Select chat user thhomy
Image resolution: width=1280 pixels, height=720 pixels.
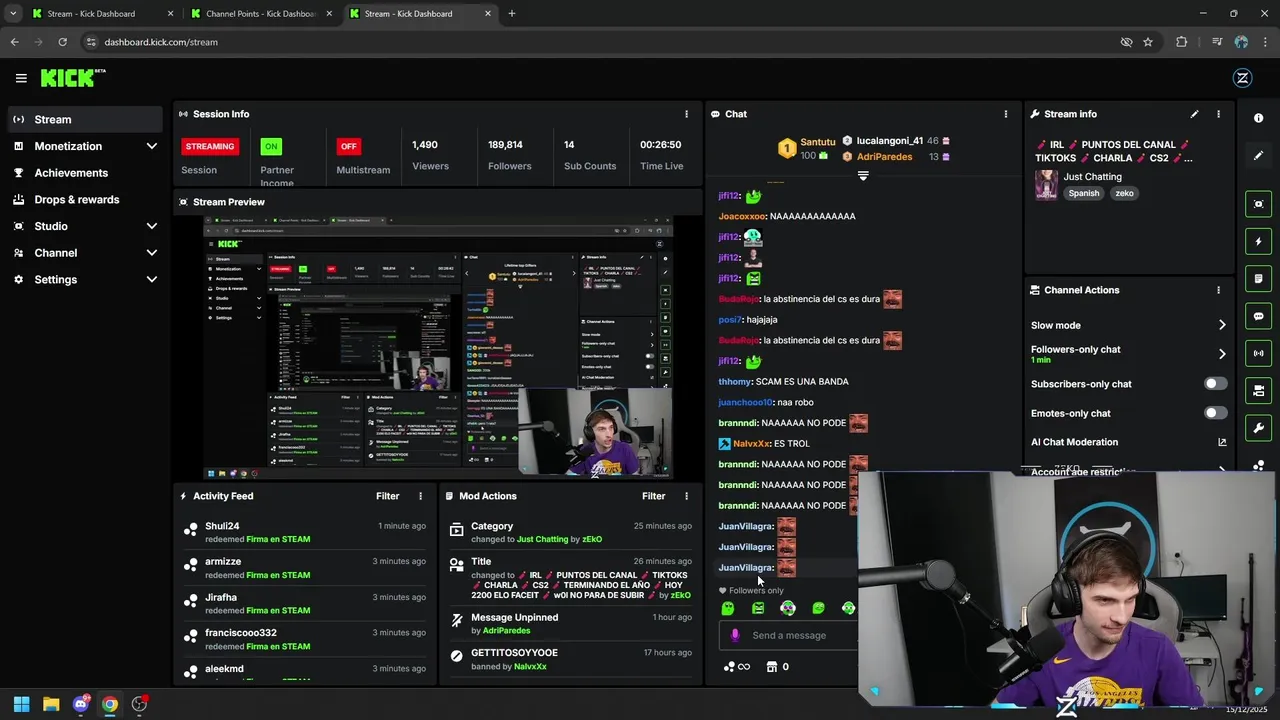[734, 381]
